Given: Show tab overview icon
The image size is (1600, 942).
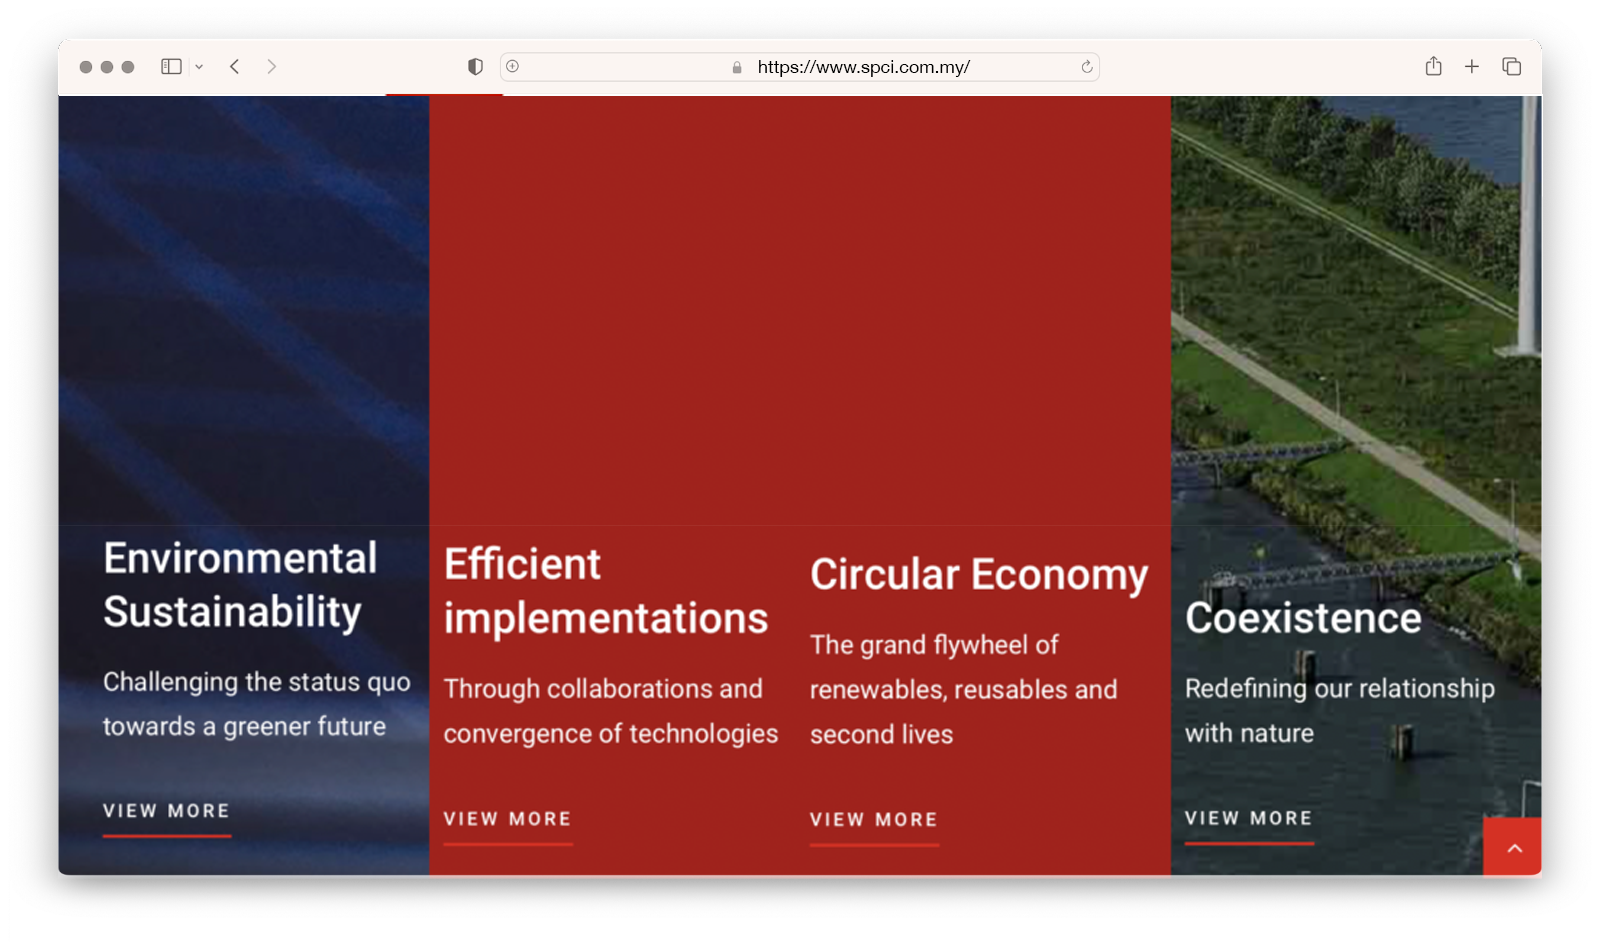Looking at the screenshot, I should coord(1511,67).
